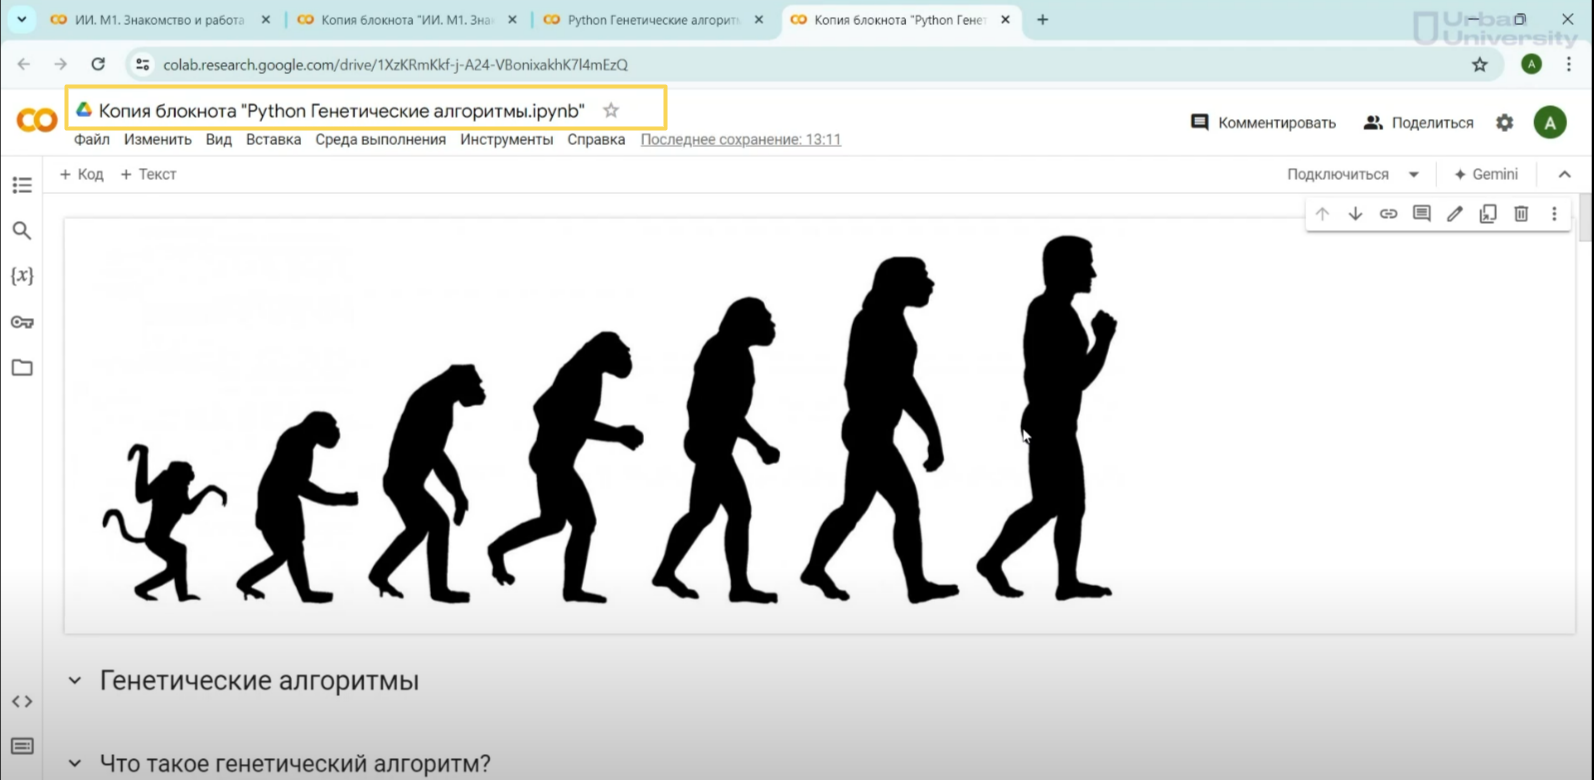This screenshot has height=780, width=1594.
Task: Click the 'Поделиться' share button
Action: point(1418,123)
